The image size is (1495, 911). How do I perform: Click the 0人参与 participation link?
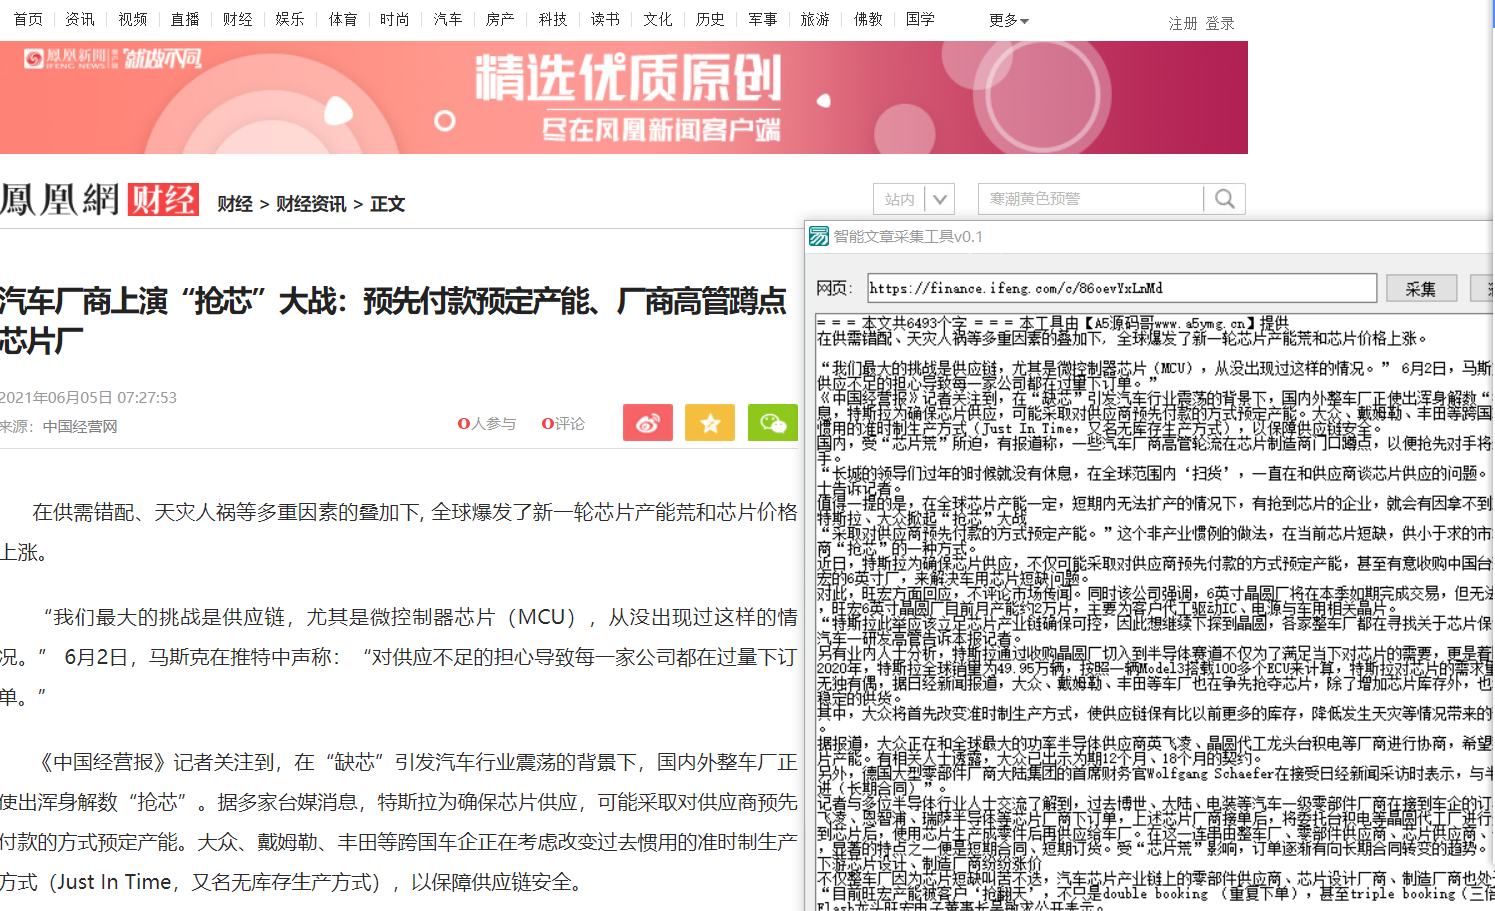[x=487, y=424]
